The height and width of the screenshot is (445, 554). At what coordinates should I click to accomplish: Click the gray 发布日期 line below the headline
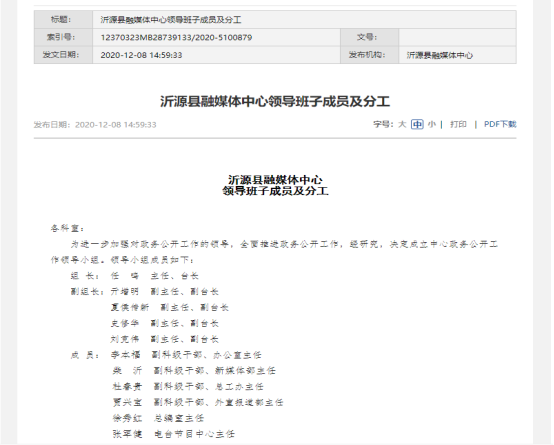[95, 125]
